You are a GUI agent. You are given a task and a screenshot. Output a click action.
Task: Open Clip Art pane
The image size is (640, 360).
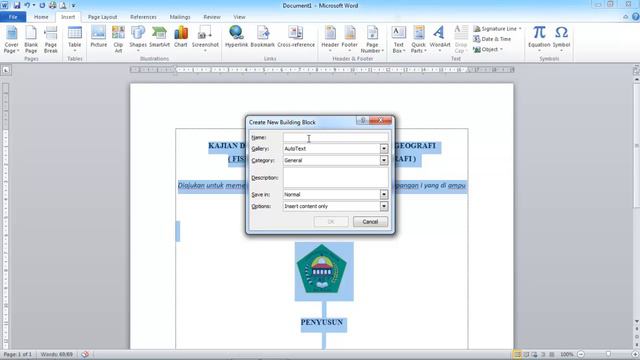[x=118, y=39]
